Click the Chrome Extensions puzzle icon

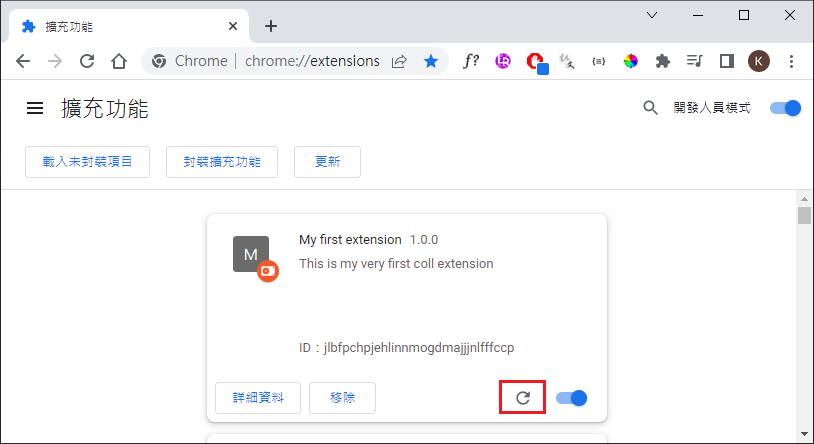coord(662,61)
